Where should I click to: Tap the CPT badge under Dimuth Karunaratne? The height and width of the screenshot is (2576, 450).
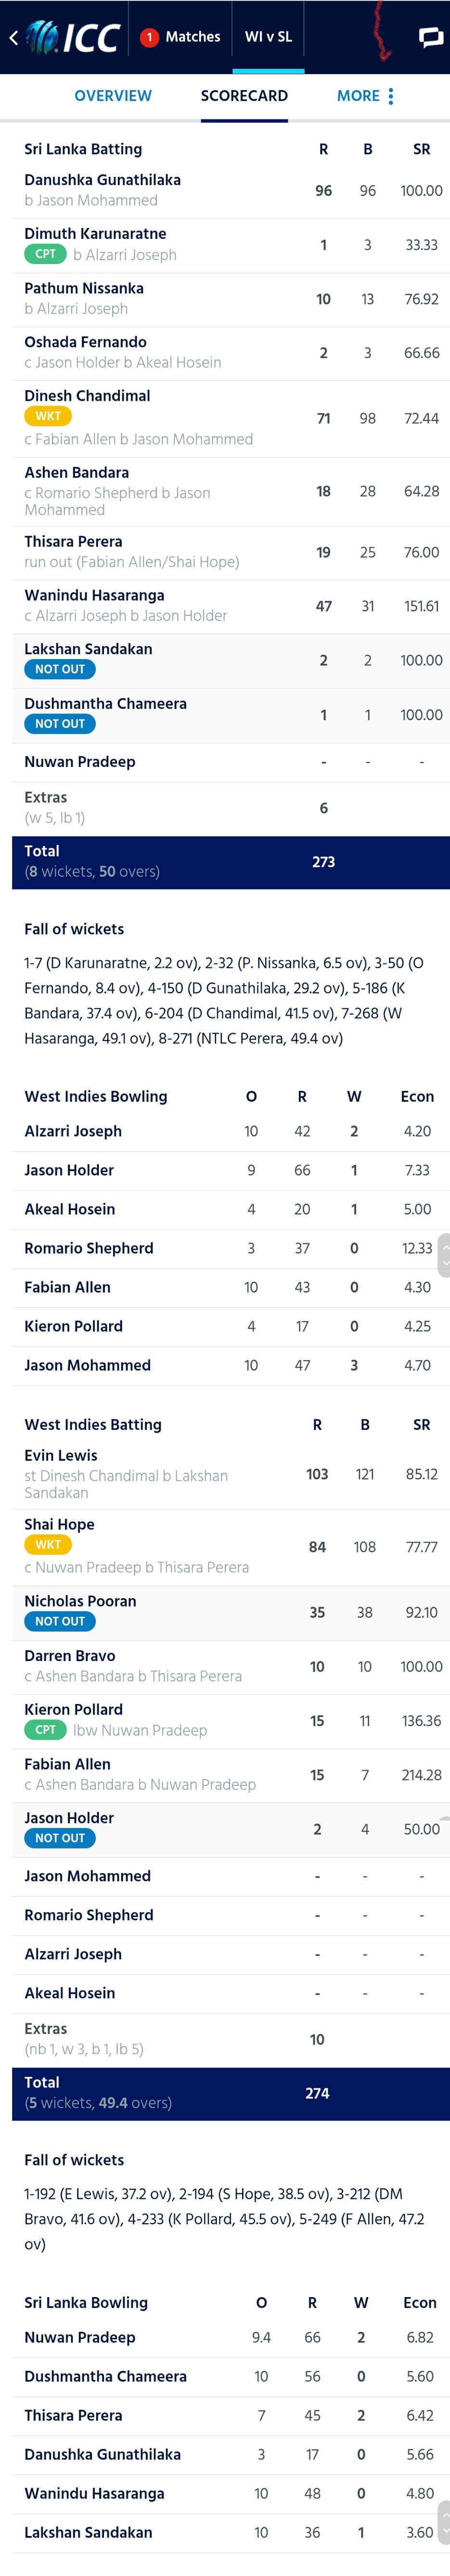[45, 254]
